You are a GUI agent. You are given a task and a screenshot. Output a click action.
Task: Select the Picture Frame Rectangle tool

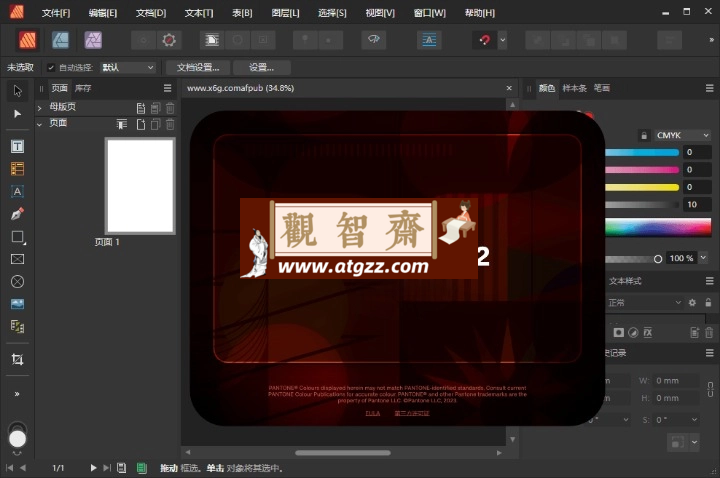[17, 259]
